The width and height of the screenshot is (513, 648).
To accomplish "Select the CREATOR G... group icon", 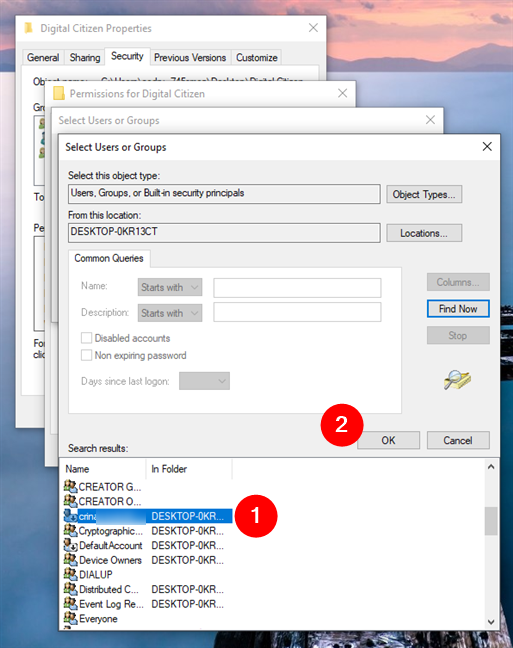I will coord(71,486).
